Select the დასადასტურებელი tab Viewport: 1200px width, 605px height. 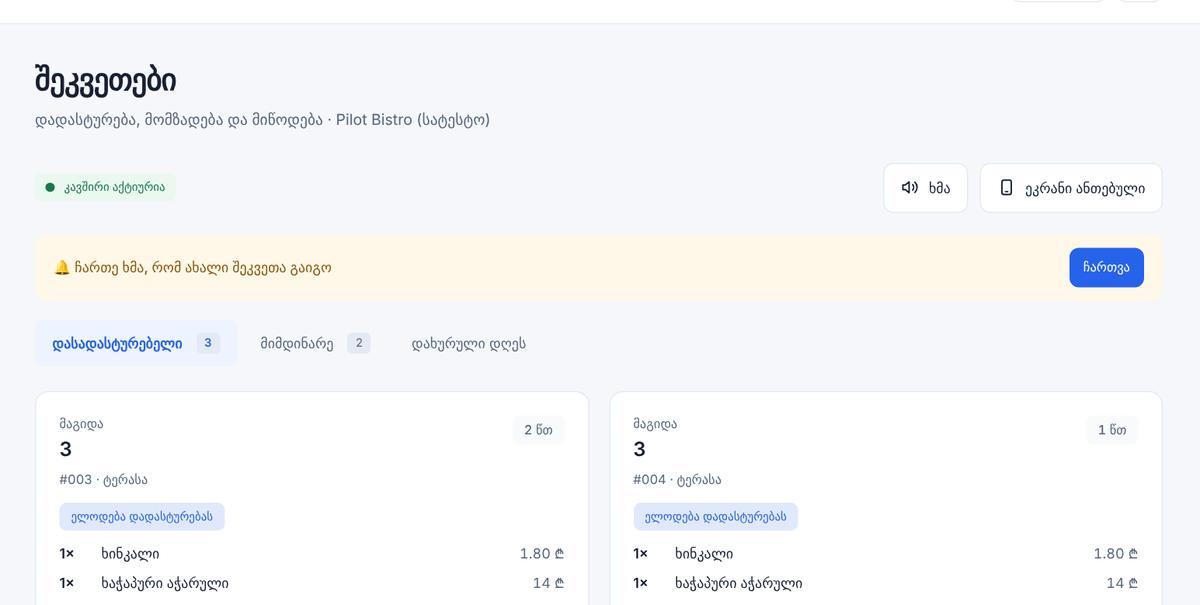tap(136, 343)
